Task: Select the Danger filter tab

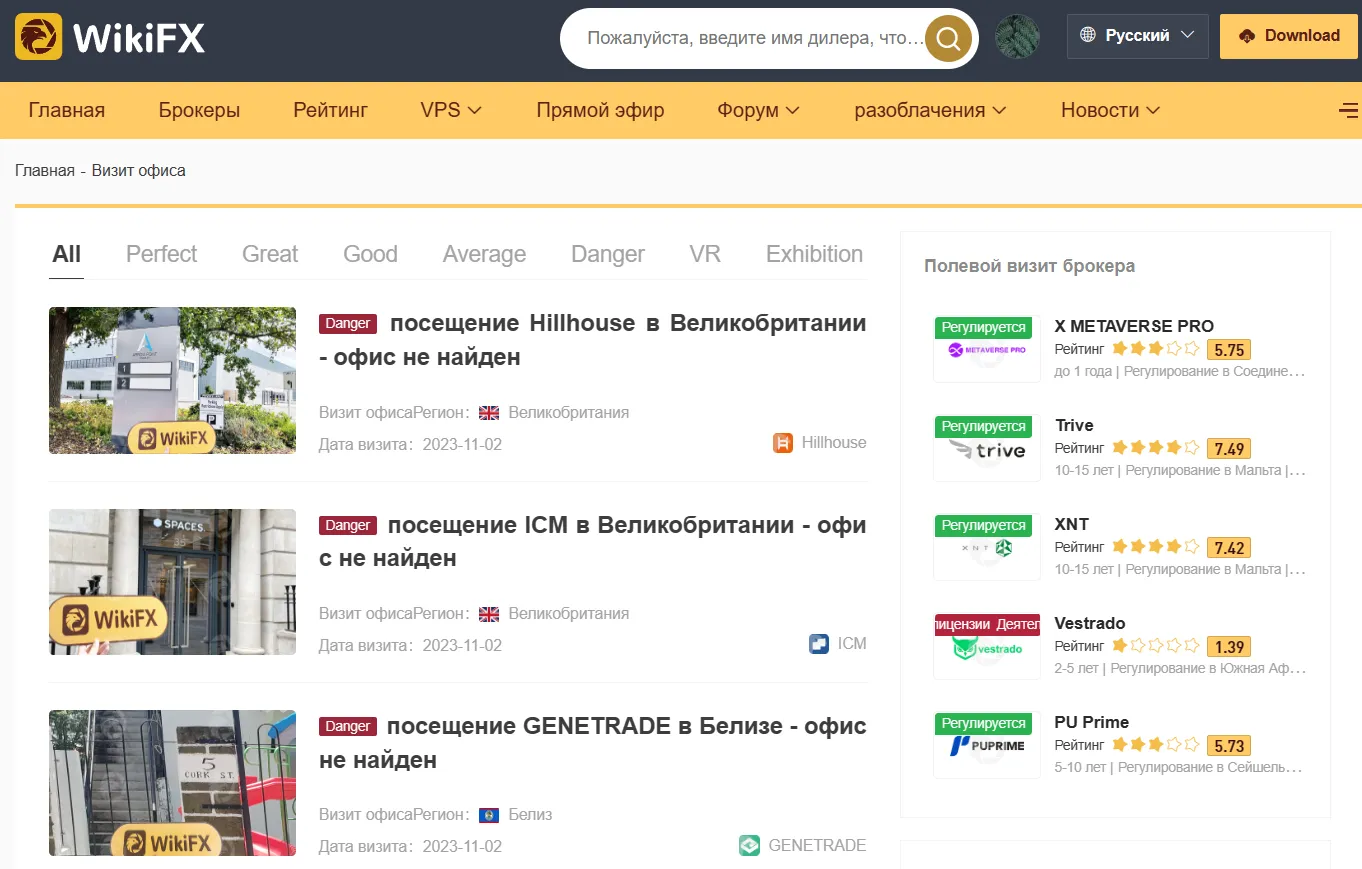Action: (608, 254)
